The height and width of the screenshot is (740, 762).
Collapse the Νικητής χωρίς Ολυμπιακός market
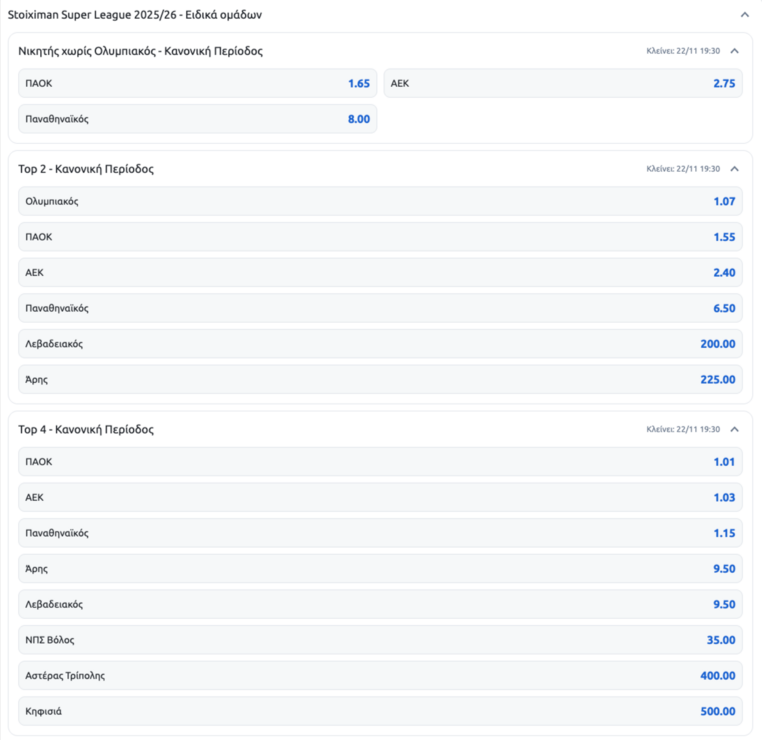(735, 50)
